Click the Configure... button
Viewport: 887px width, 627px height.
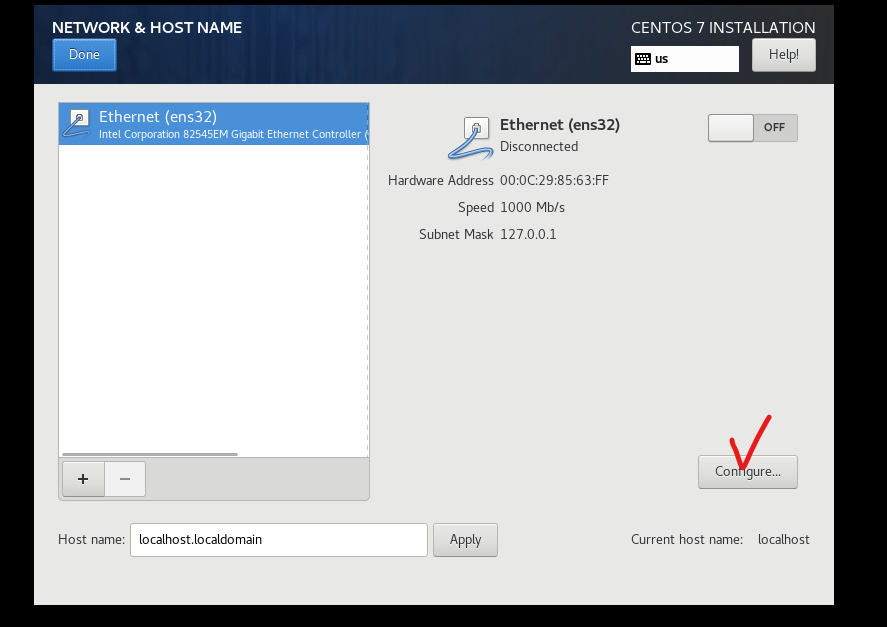pos(747,472)
